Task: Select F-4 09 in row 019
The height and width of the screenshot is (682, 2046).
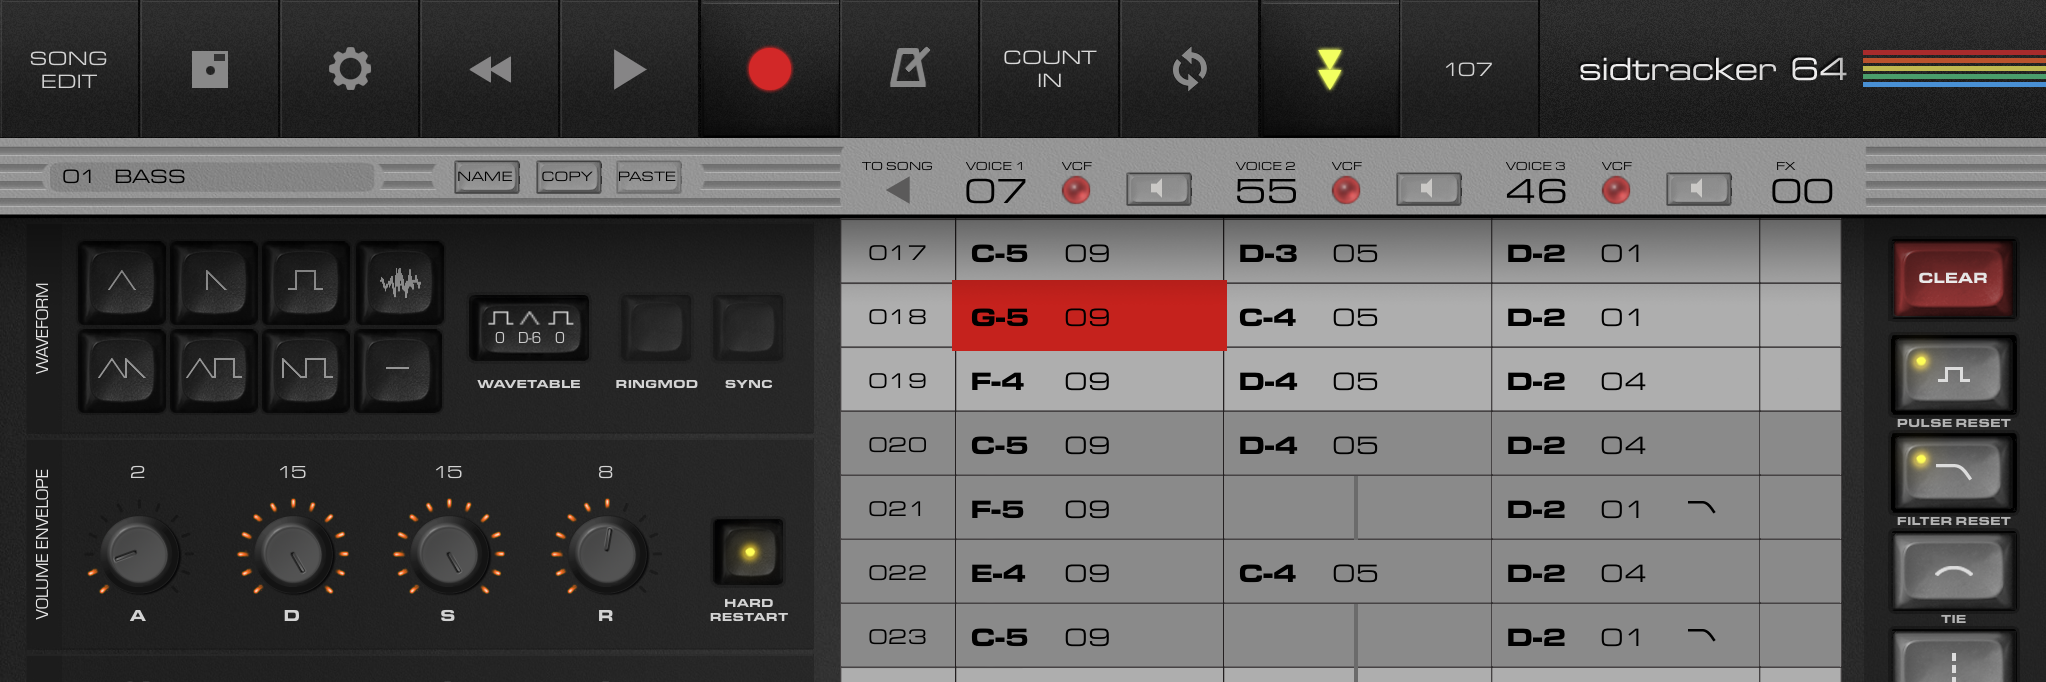Action: pyautogui.click(x=1090, y=381)
